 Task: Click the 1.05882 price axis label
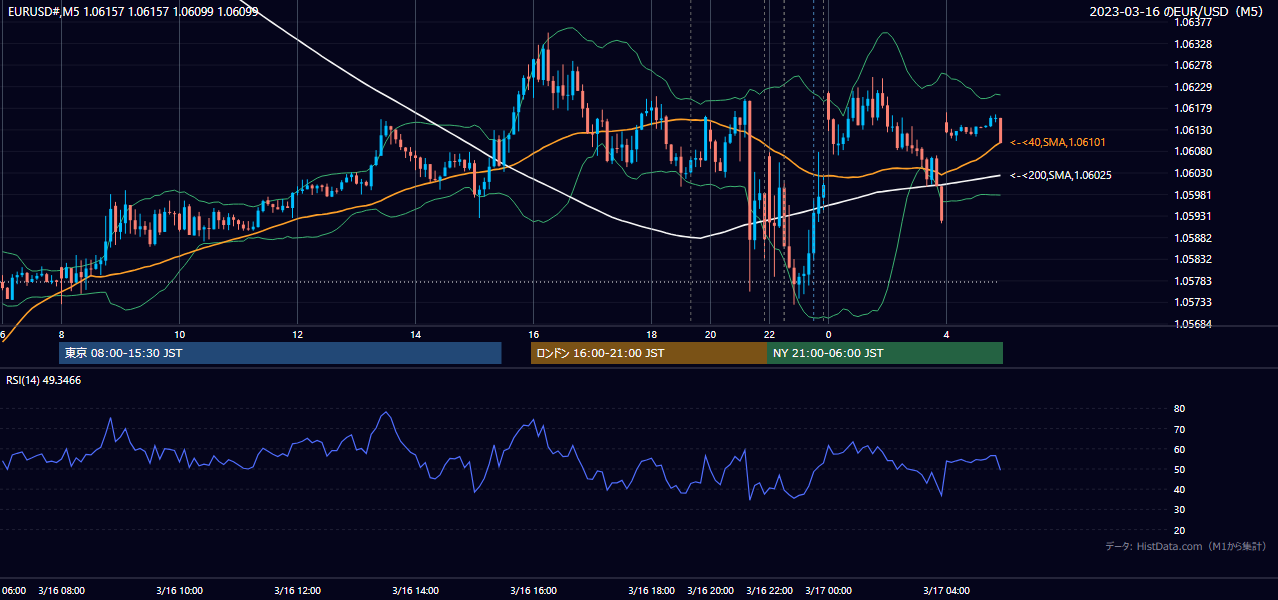tap(1193, 239)
